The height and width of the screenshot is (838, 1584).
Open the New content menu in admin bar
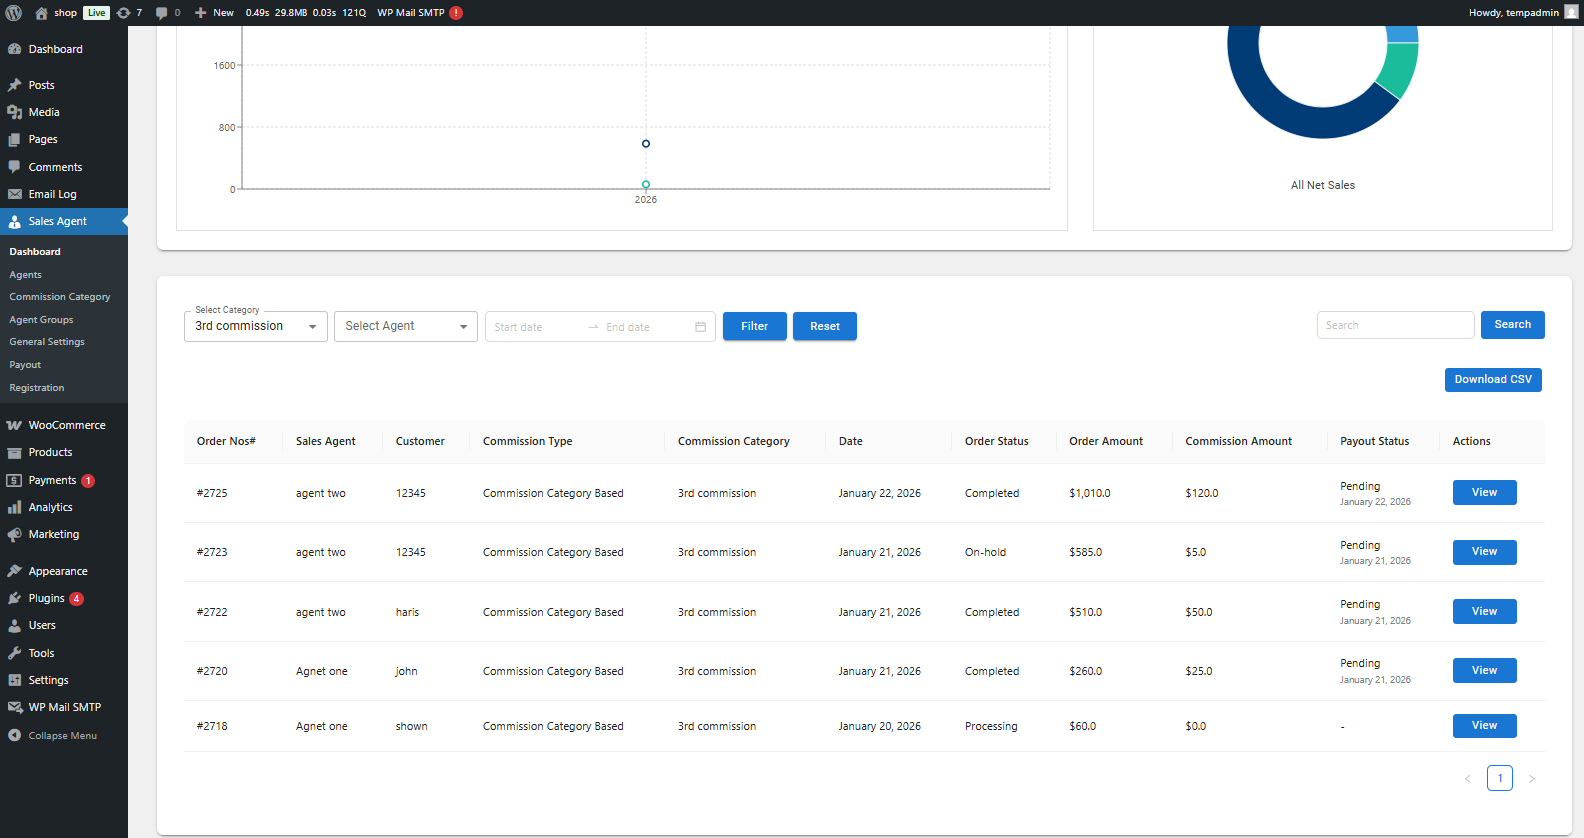coord(214,13)
